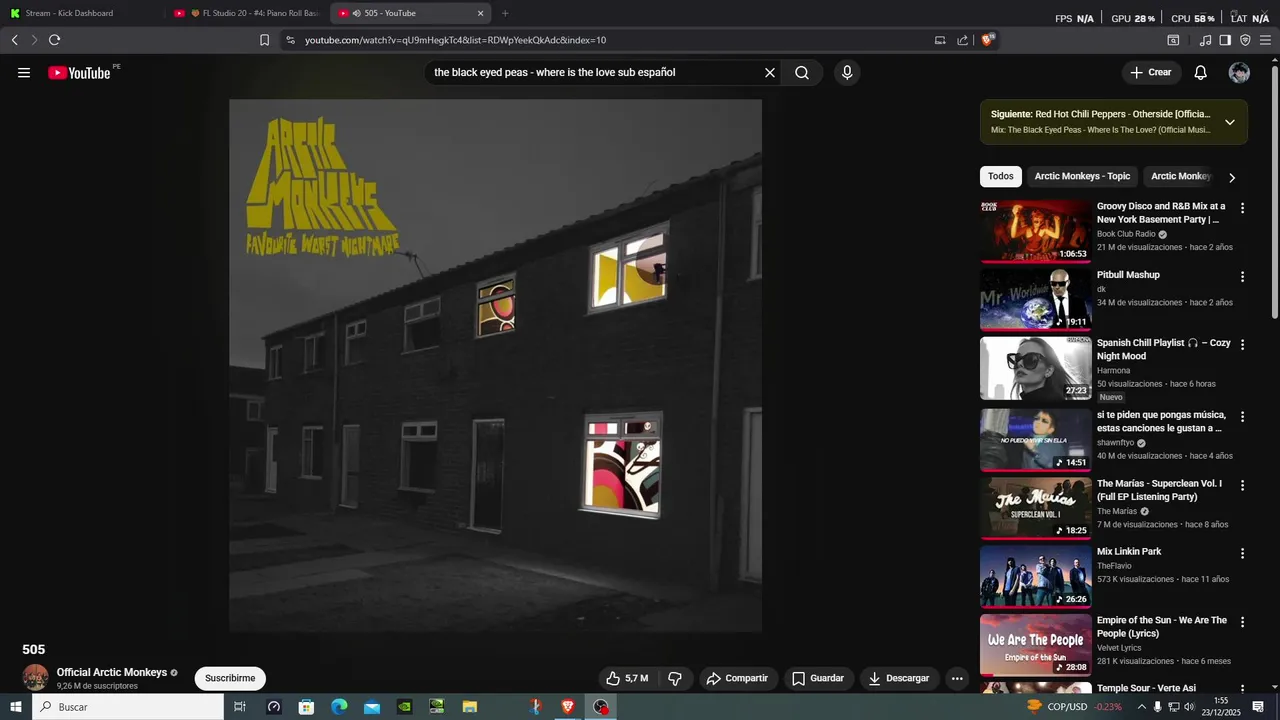1280x720 pixels.
Task: Open options for Mix Linkin Park video
Action: 1242,554
